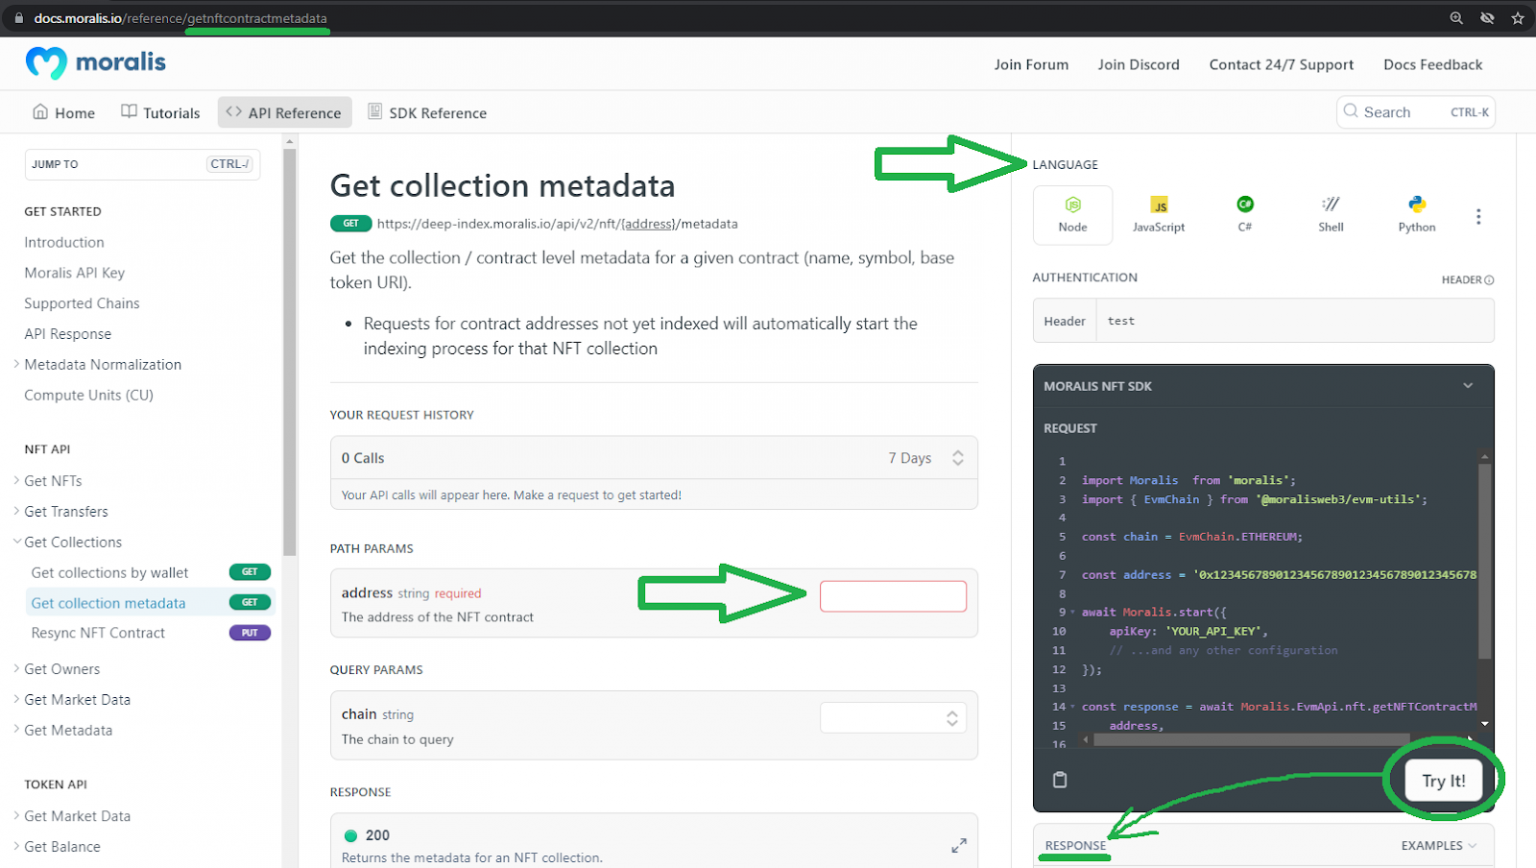Select the JavaScript language icon
1536x868 pixels.
[1158, 214]
